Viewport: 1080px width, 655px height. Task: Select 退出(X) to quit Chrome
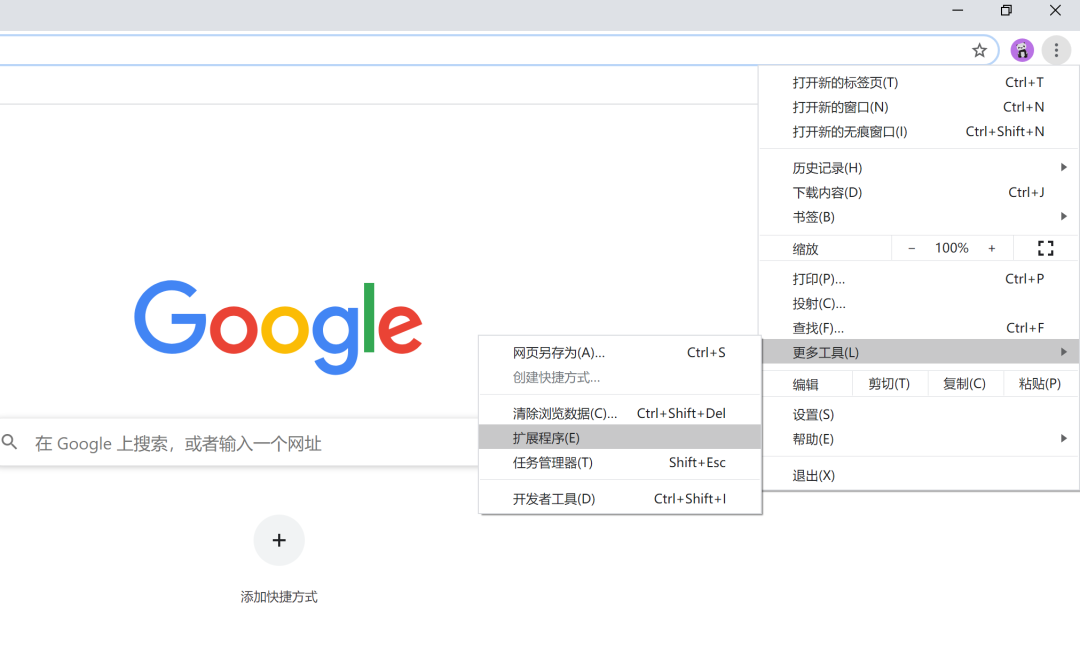point(919,475)
